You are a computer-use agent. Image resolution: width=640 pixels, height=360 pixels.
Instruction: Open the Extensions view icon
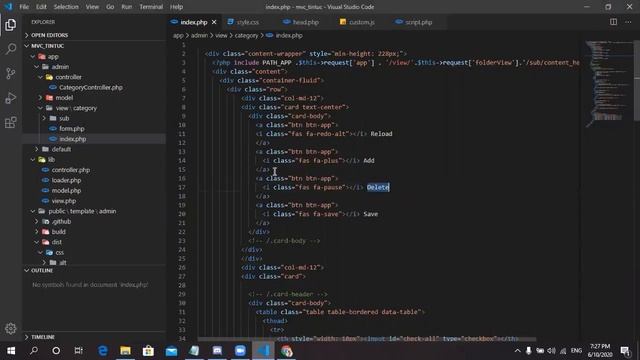pos(11,122)
